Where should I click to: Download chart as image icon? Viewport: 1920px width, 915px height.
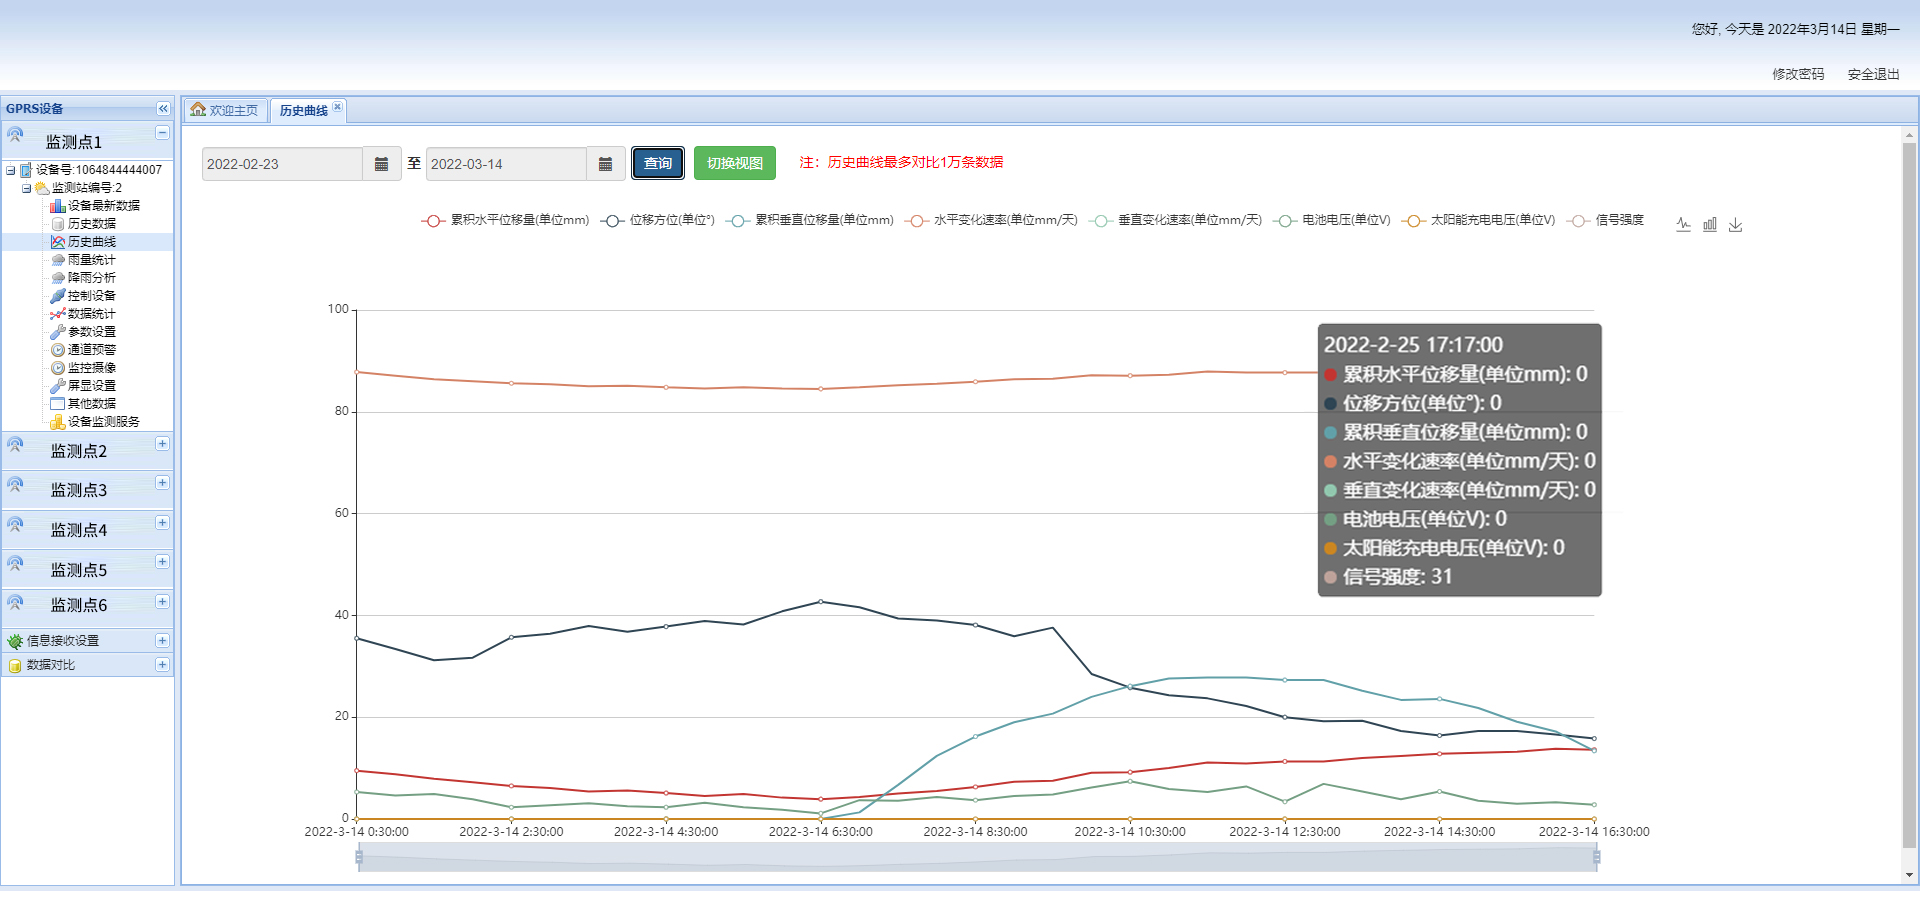click(x=1736, y=225)
